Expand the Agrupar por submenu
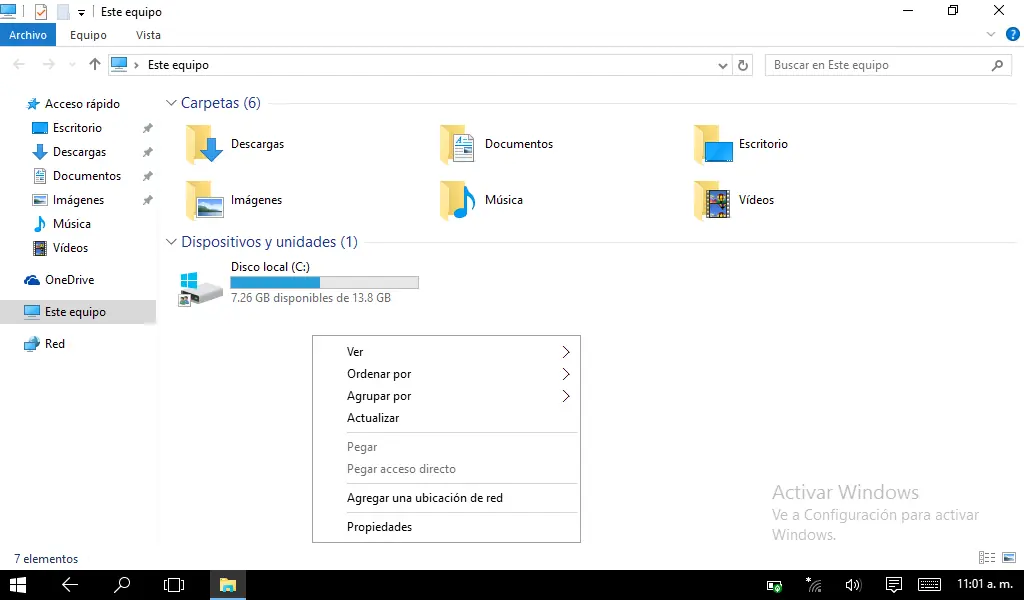The image size is (1024, 600). 447,396
